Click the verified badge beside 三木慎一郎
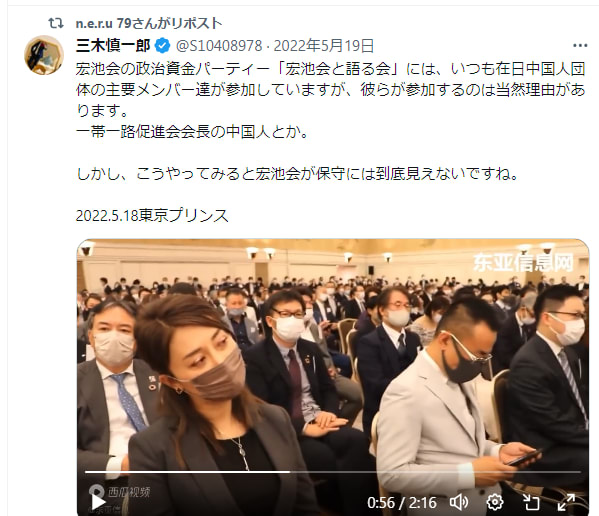 pos(162,46)
